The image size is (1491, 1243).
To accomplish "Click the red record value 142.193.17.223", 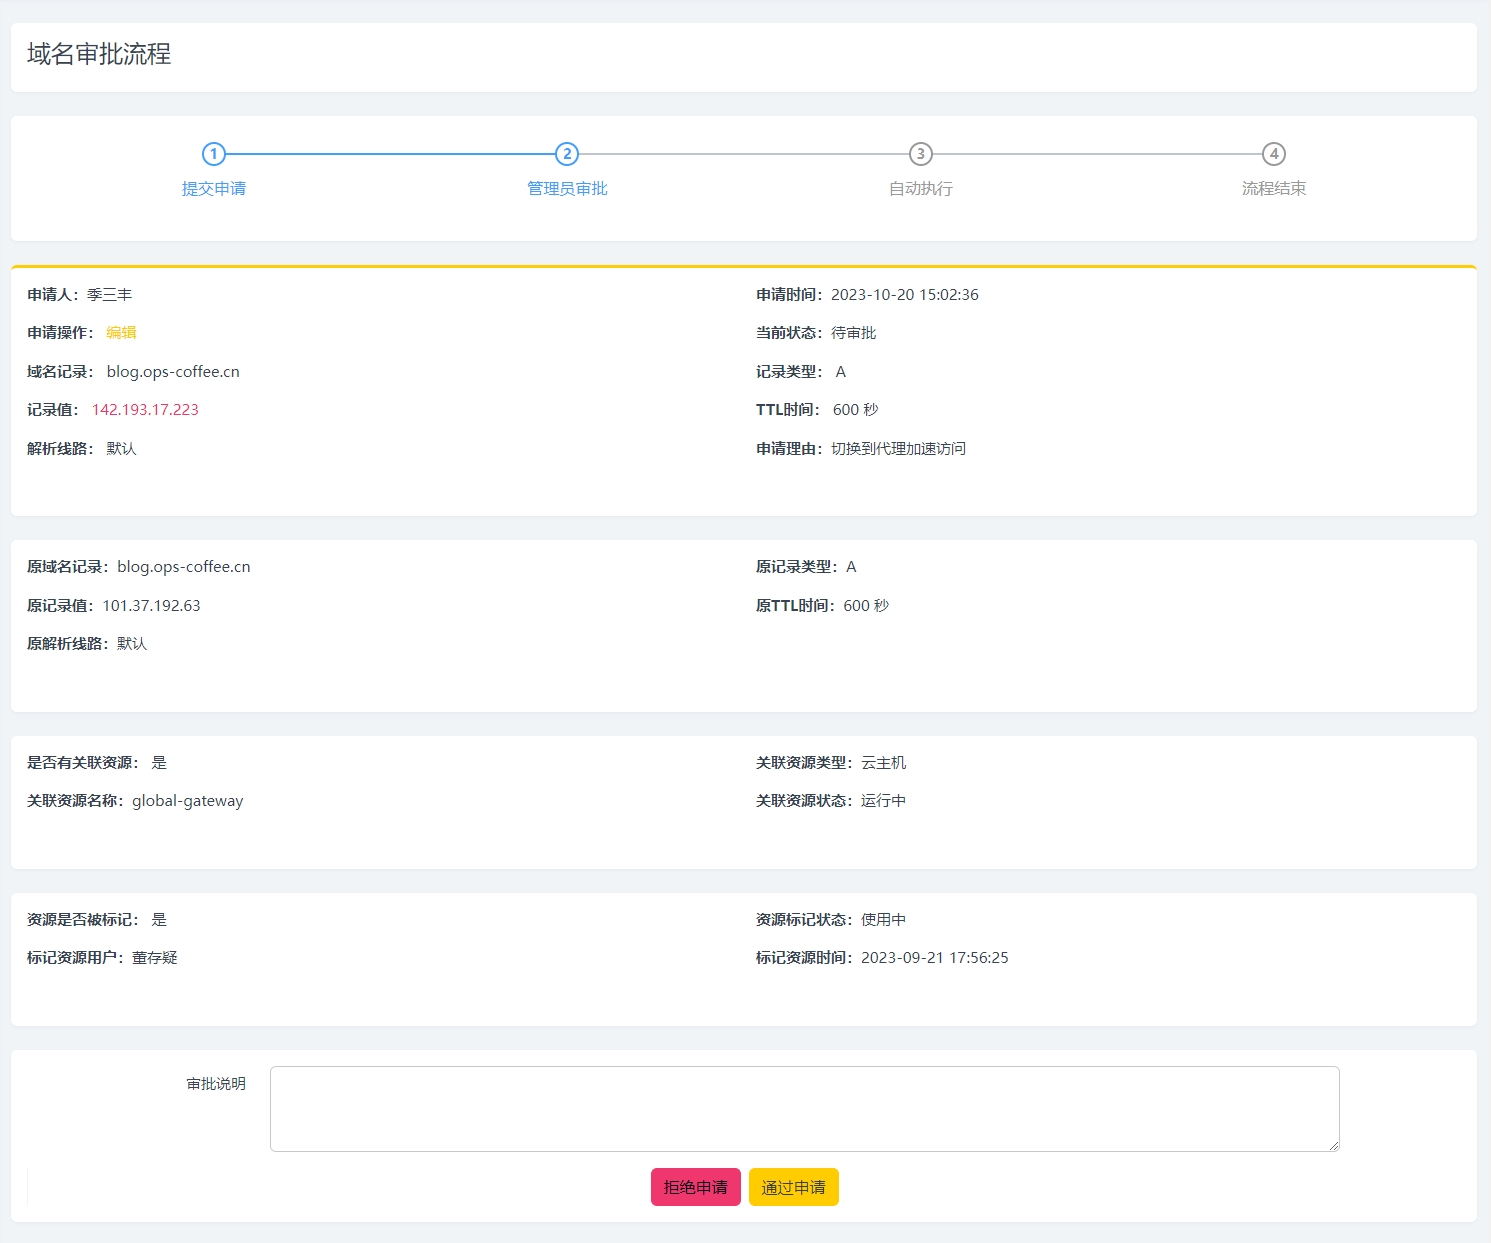I will [x=145, y=410].
